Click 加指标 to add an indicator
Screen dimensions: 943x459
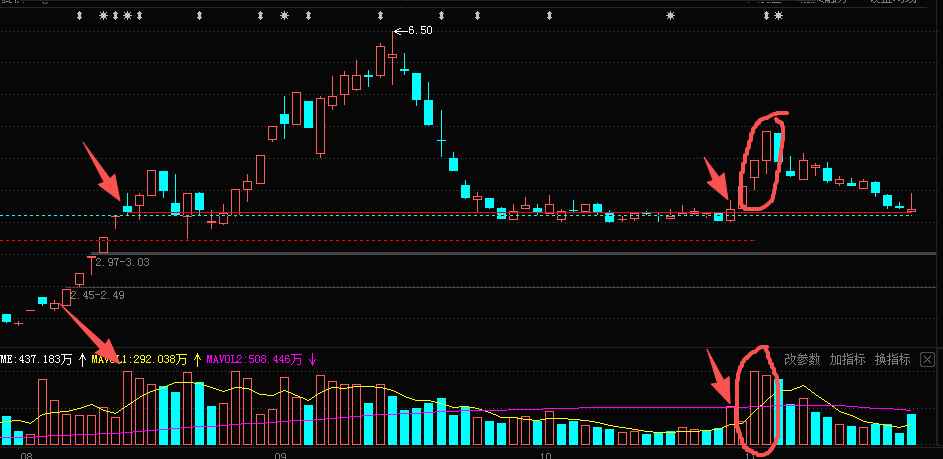point(847,360)
